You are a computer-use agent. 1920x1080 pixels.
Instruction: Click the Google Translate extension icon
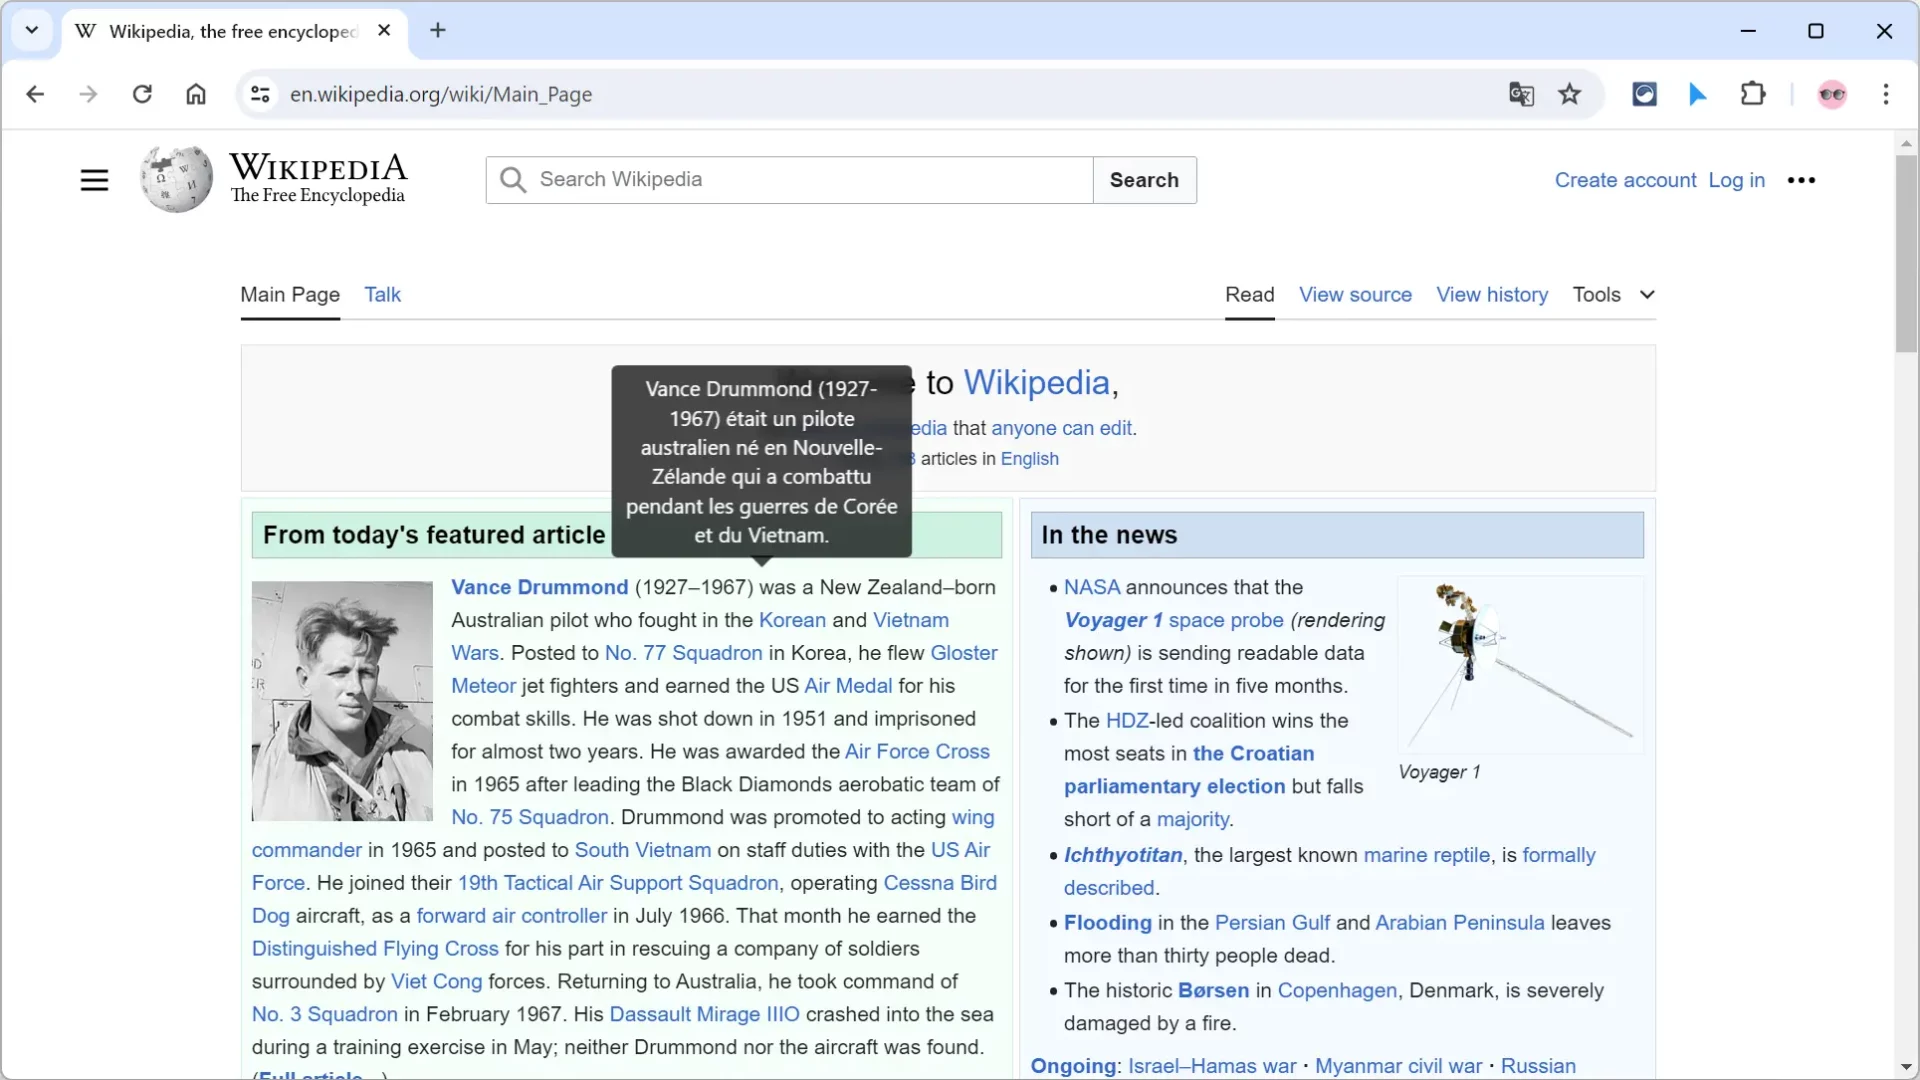tap(1522, 94)
